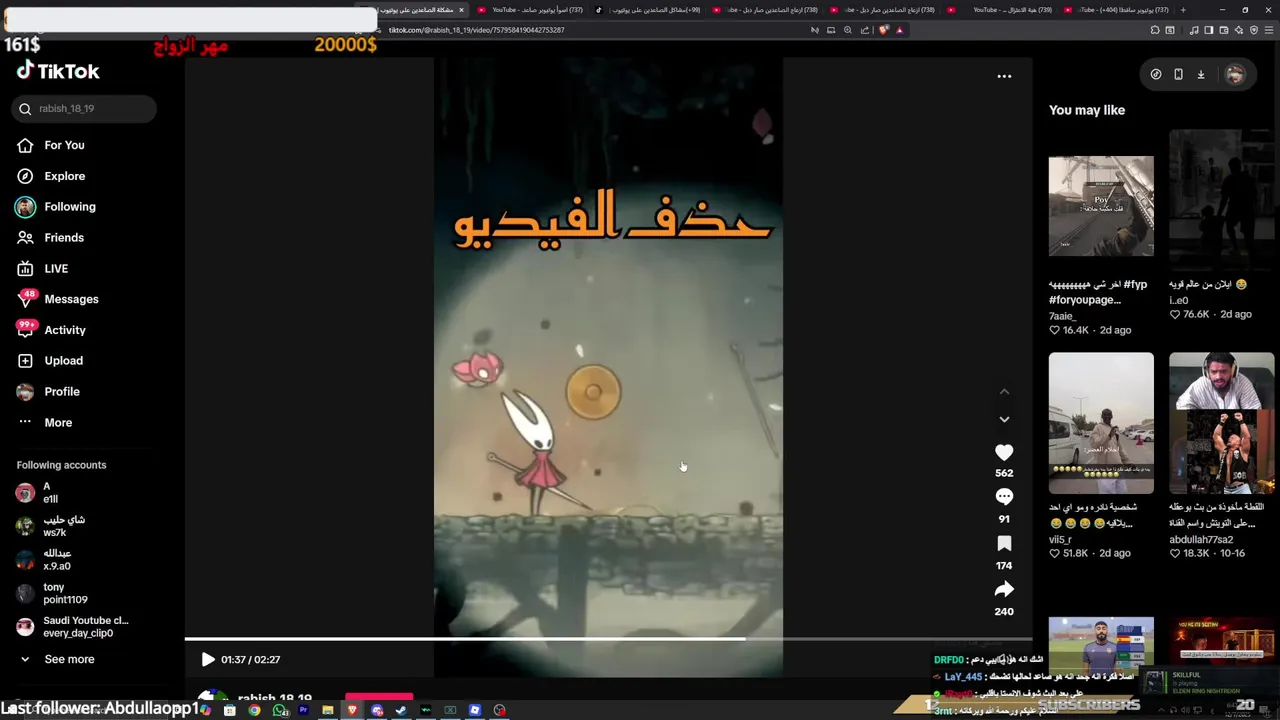
Task: Click the download app icon in header
Action: pyautogui.click(x=1201, y=74)
